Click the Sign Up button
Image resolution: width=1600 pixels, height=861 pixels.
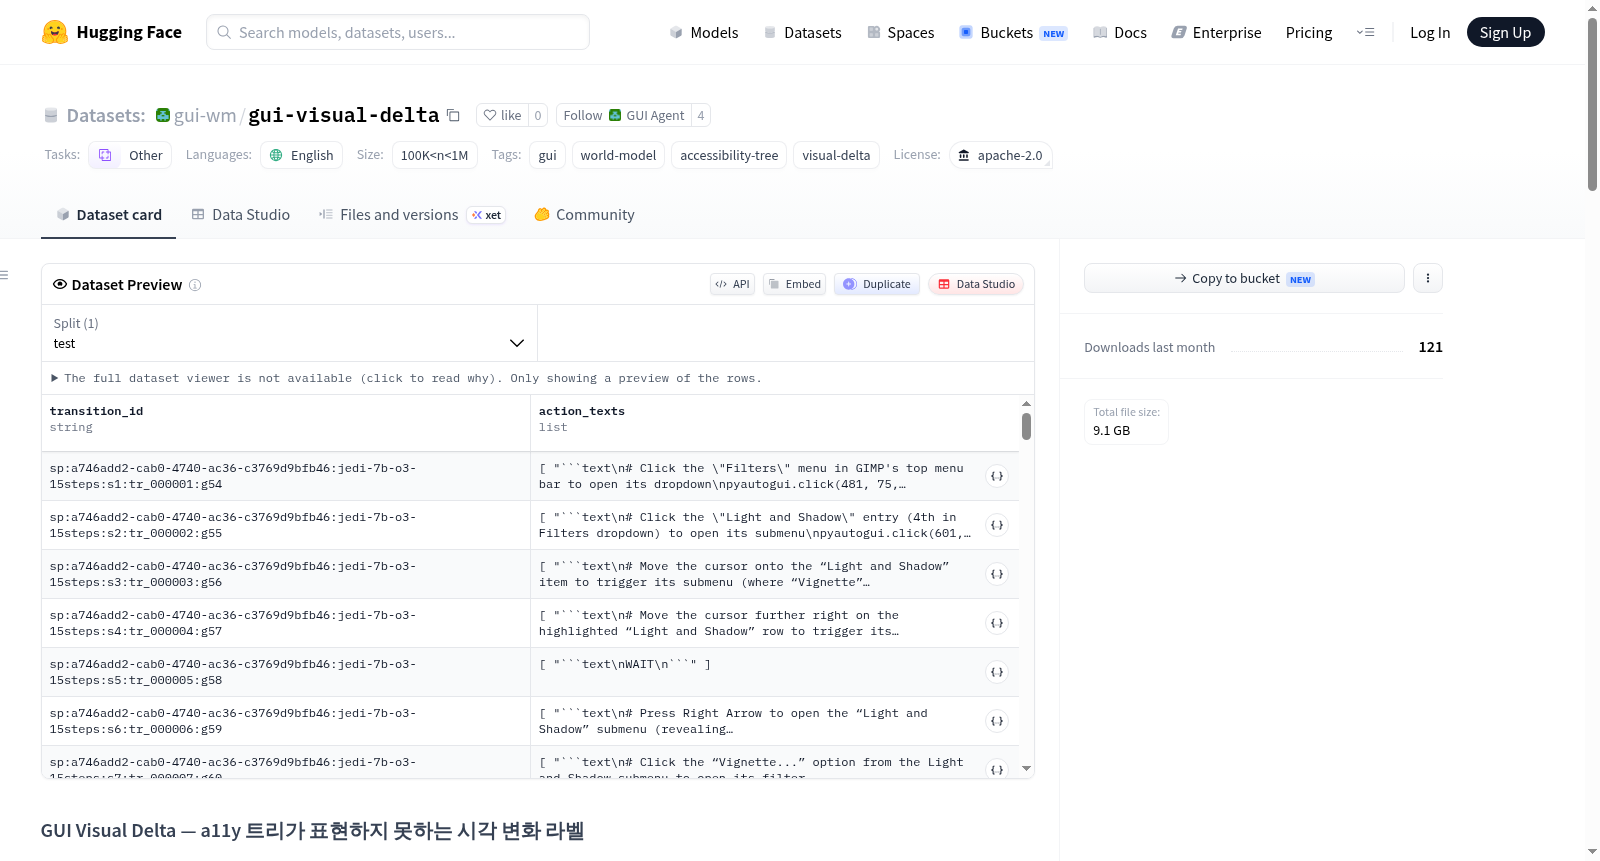1505,32
